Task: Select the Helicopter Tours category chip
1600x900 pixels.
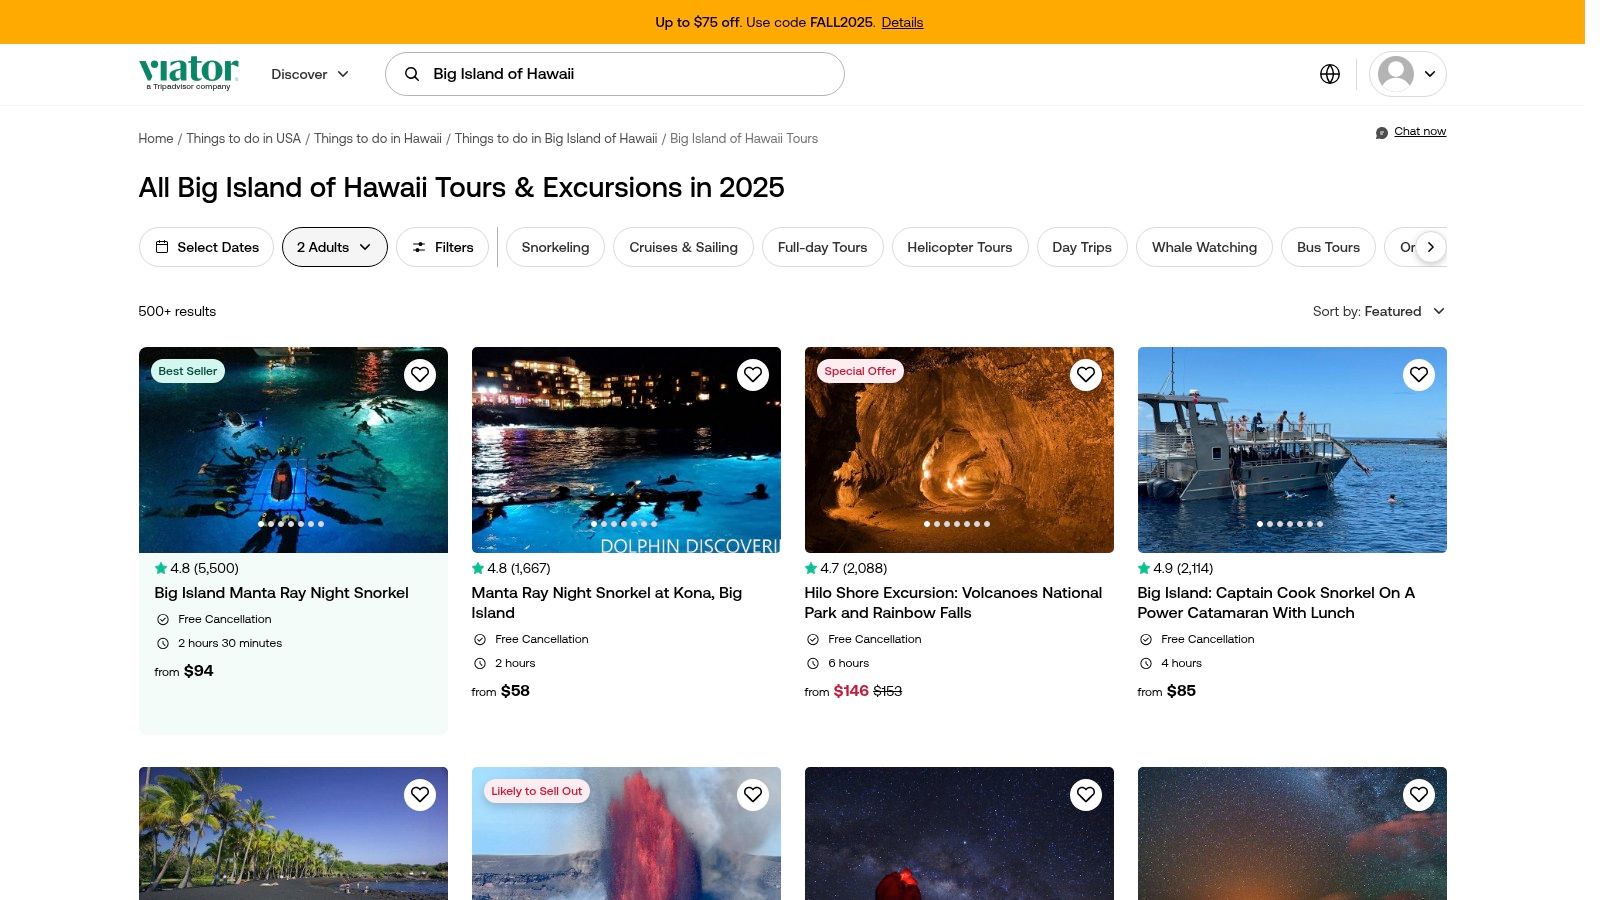Action: (959, 247)
